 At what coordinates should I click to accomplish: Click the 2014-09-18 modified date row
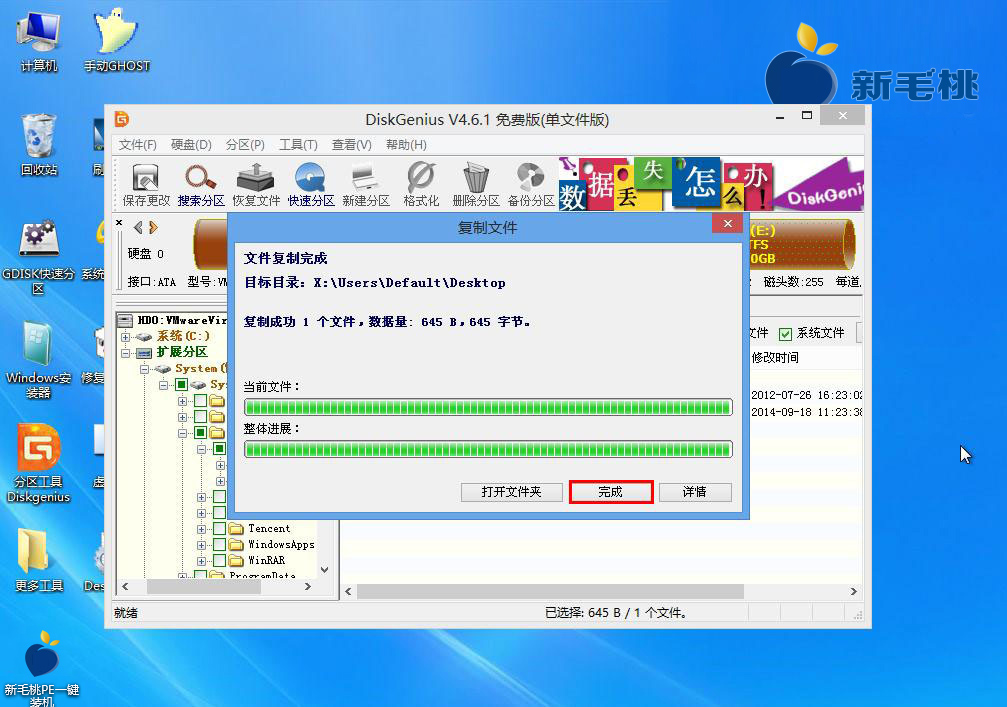tap(807, 412)
